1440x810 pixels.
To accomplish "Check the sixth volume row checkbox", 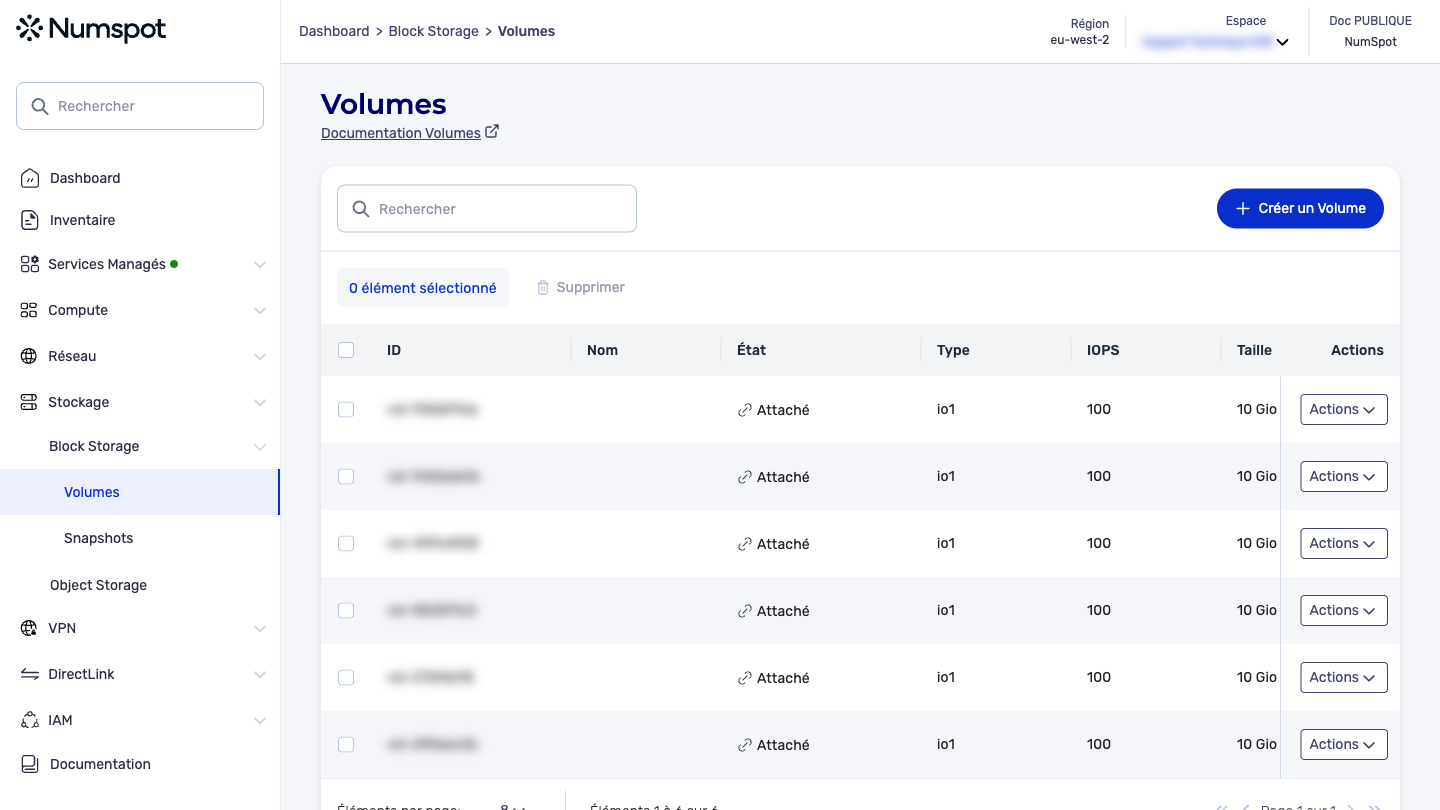I will click(346, 745).
